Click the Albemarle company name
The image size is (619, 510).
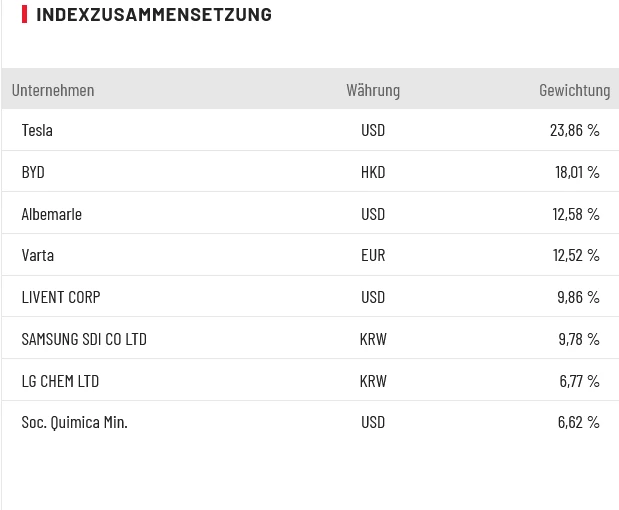52,214
